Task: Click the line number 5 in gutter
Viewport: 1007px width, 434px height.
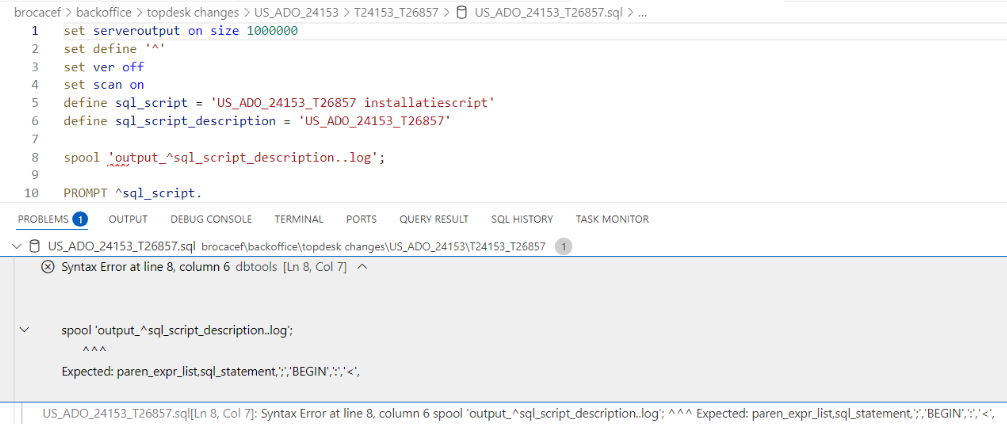Action: coord(35,103)
